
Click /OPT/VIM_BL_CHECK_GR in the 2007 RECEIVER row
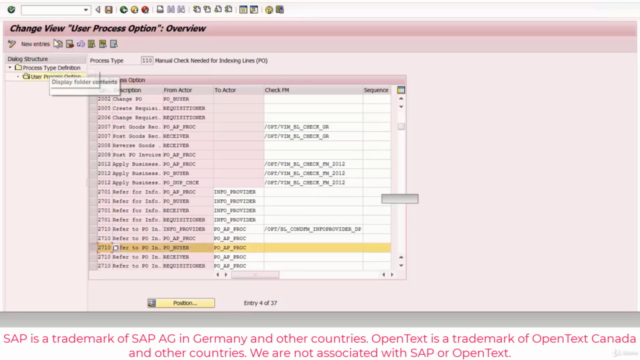[313, 136]
